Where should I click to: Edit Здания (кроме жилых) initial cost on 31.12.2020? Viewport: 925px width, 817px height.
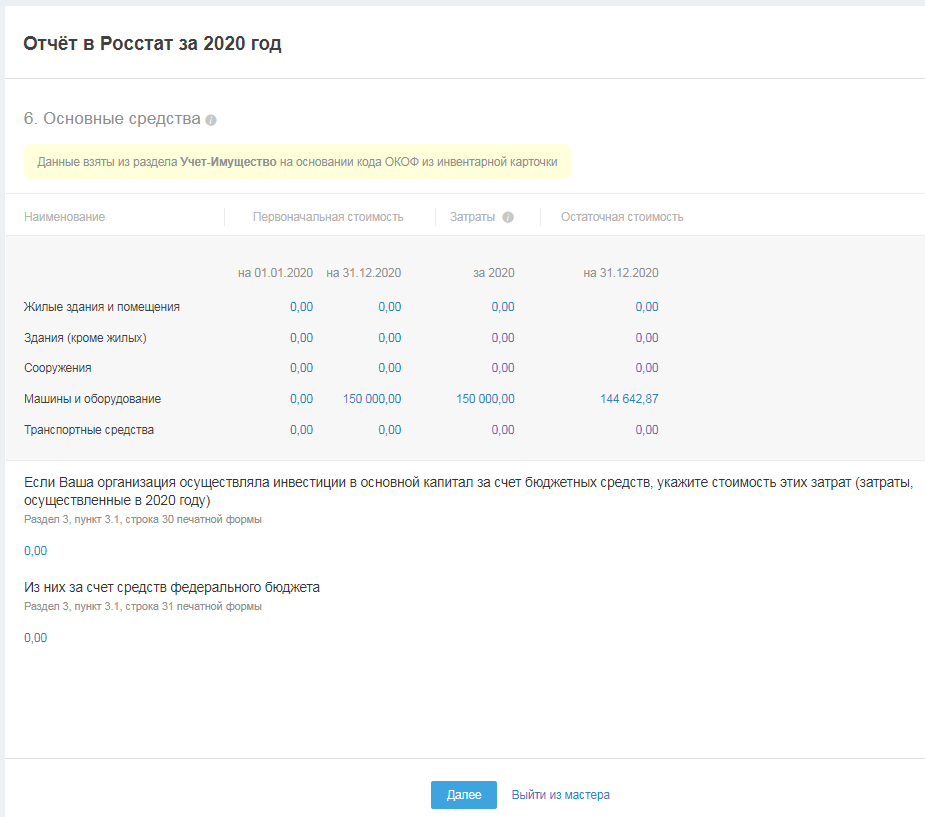pyautogui.click(x=389, y=338)
